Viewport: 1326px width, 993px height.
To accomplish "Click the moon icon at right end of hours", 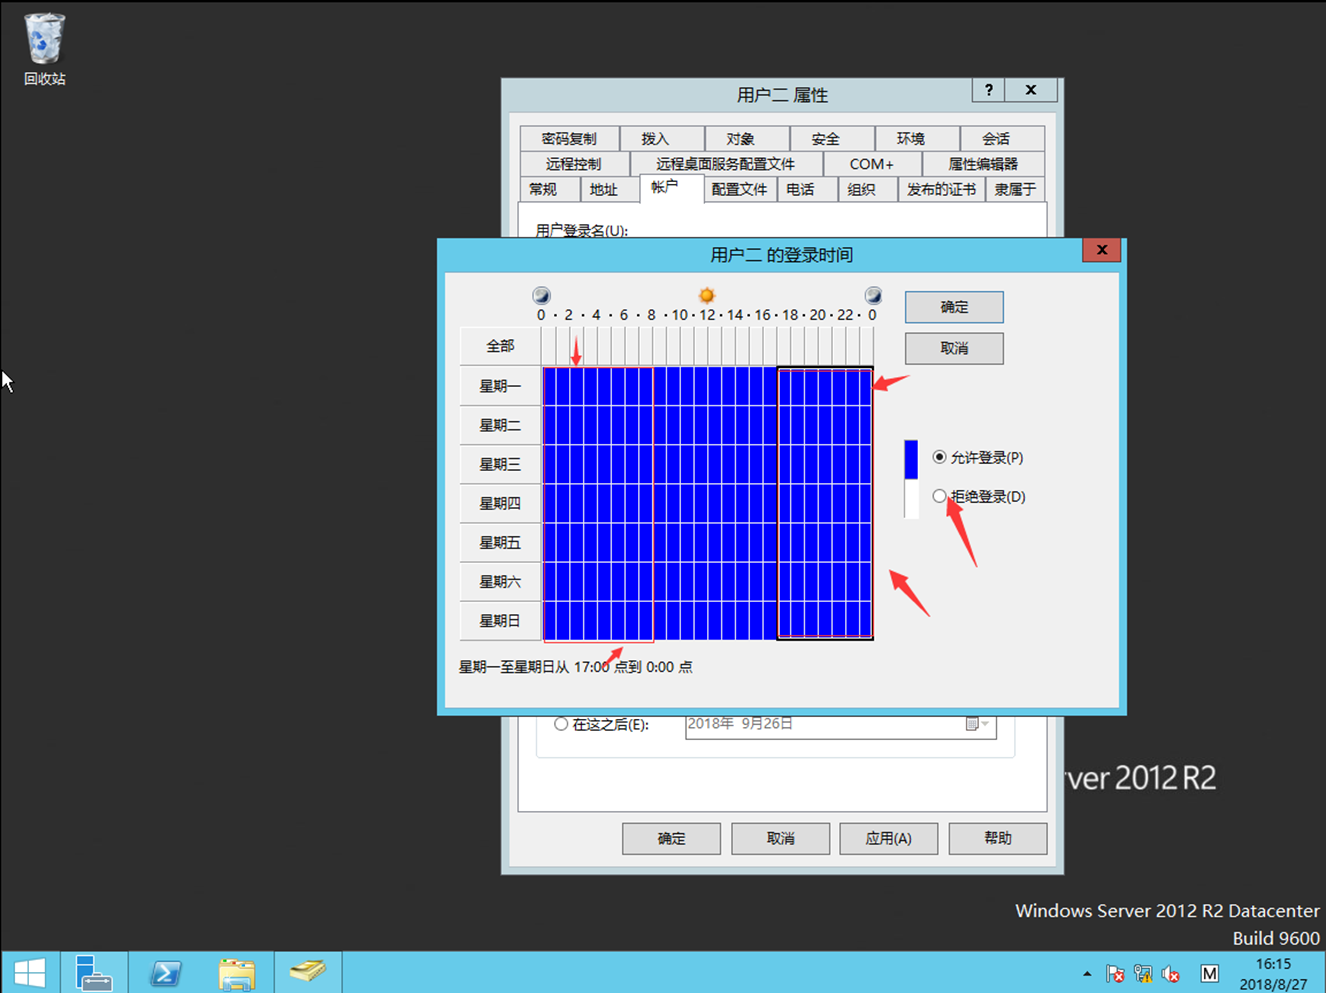I will [873, 295].
